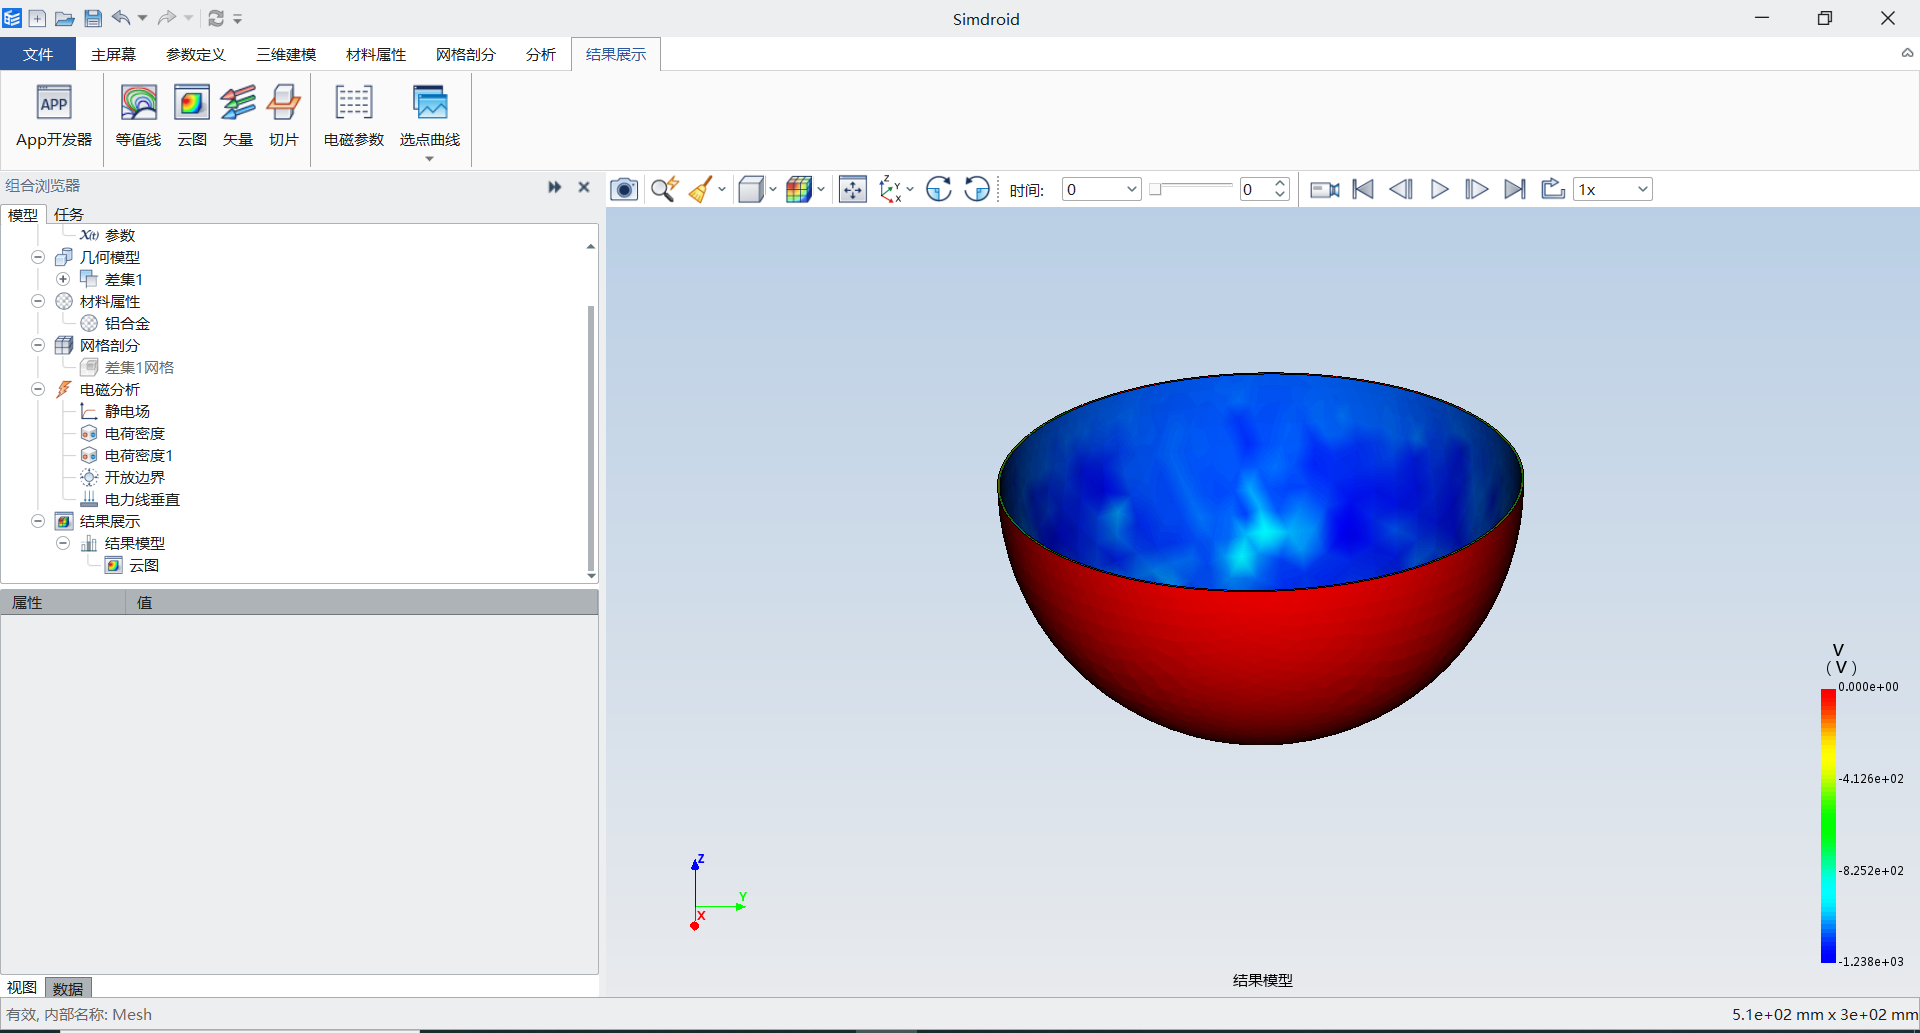Switch to the 数据 bottom tab
This screenshot has width=1920, height=1033.
[68, 988]
